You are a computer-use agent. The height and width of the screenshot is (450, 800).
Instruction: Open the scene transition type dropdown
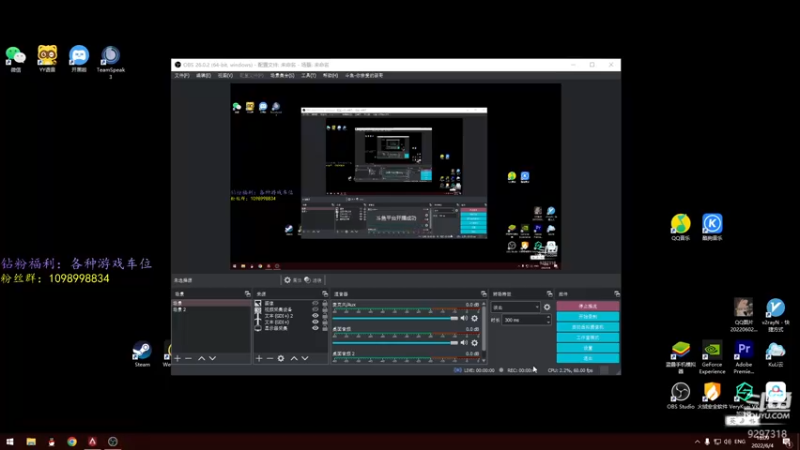click(515, 307)
